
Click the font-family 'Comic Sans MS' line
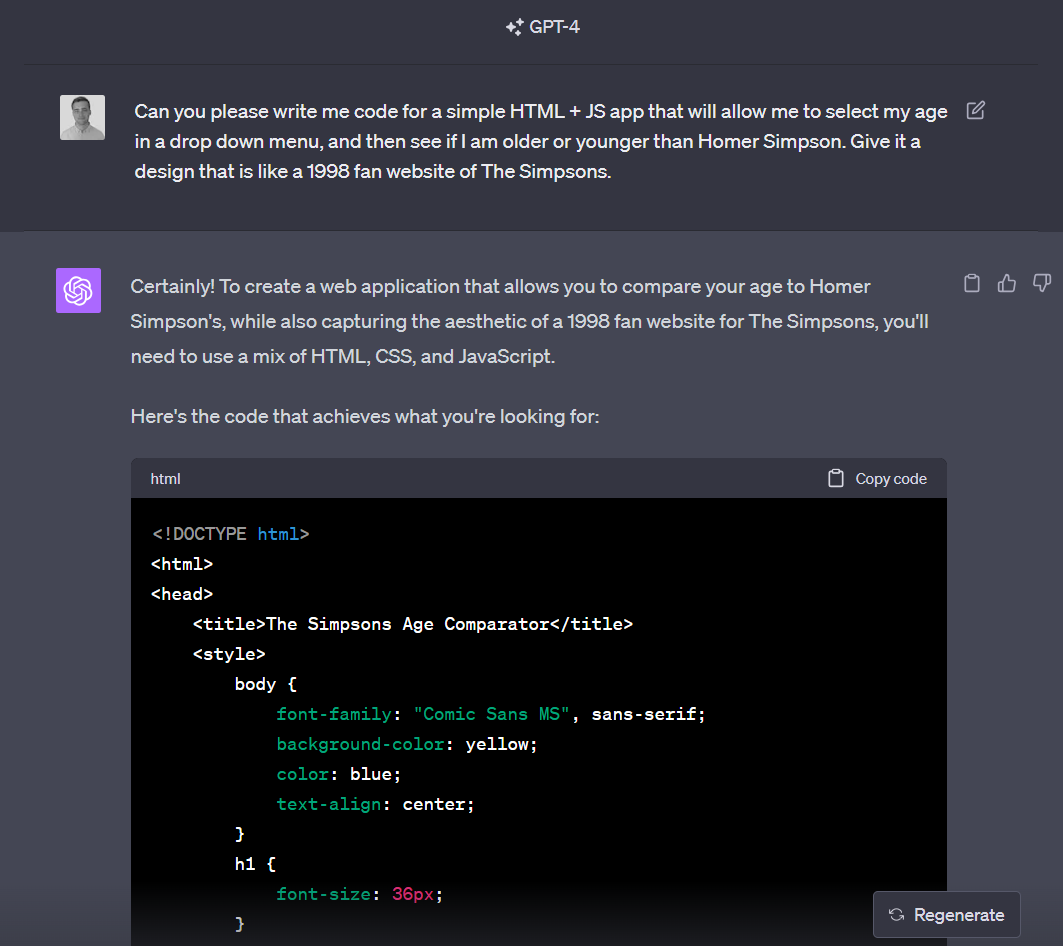tap(491, 714)
